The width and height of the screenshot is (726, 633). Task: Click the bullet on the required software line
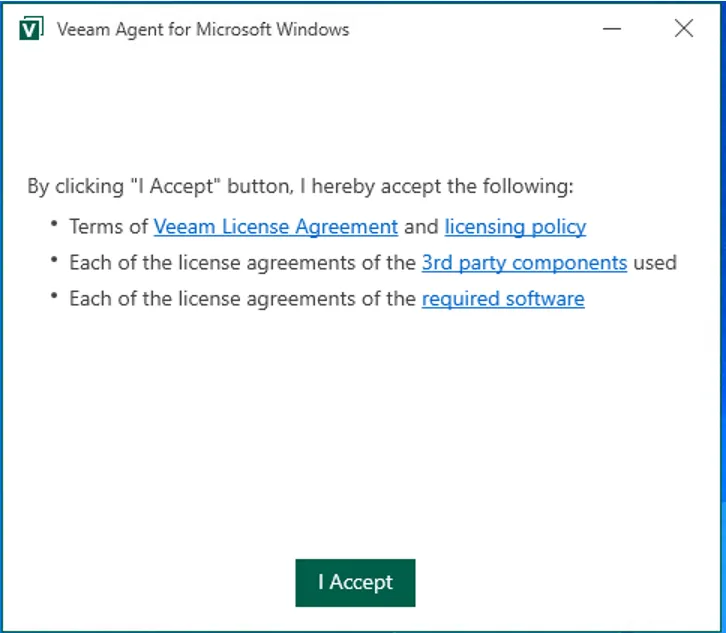54,296
